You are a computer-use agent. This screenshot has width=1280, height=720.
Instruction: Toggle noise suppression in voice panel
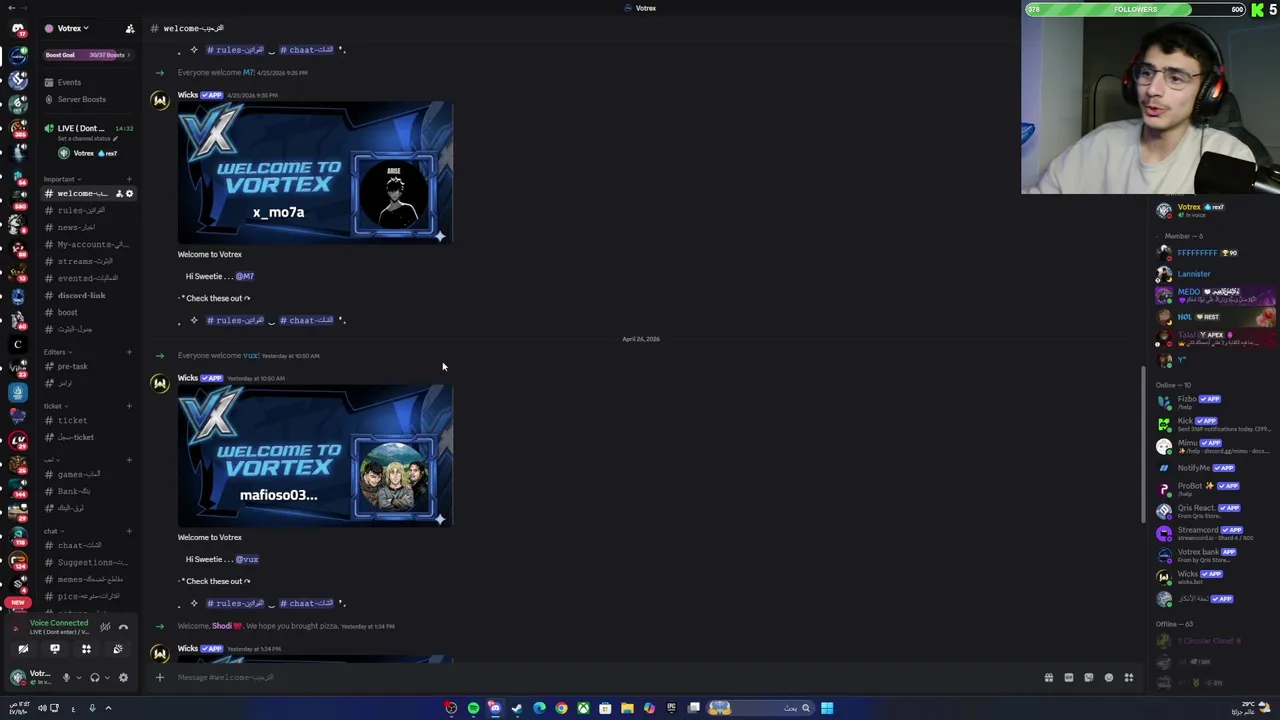click(105, 627)
